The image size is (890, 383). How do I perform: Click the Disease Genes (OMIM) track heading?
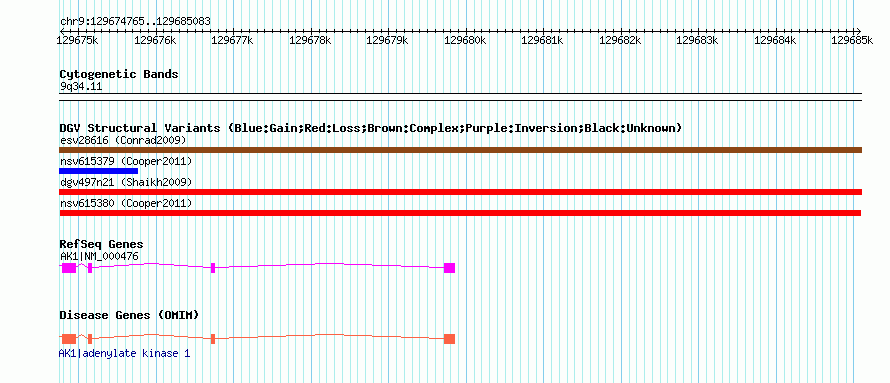[129, 315]
